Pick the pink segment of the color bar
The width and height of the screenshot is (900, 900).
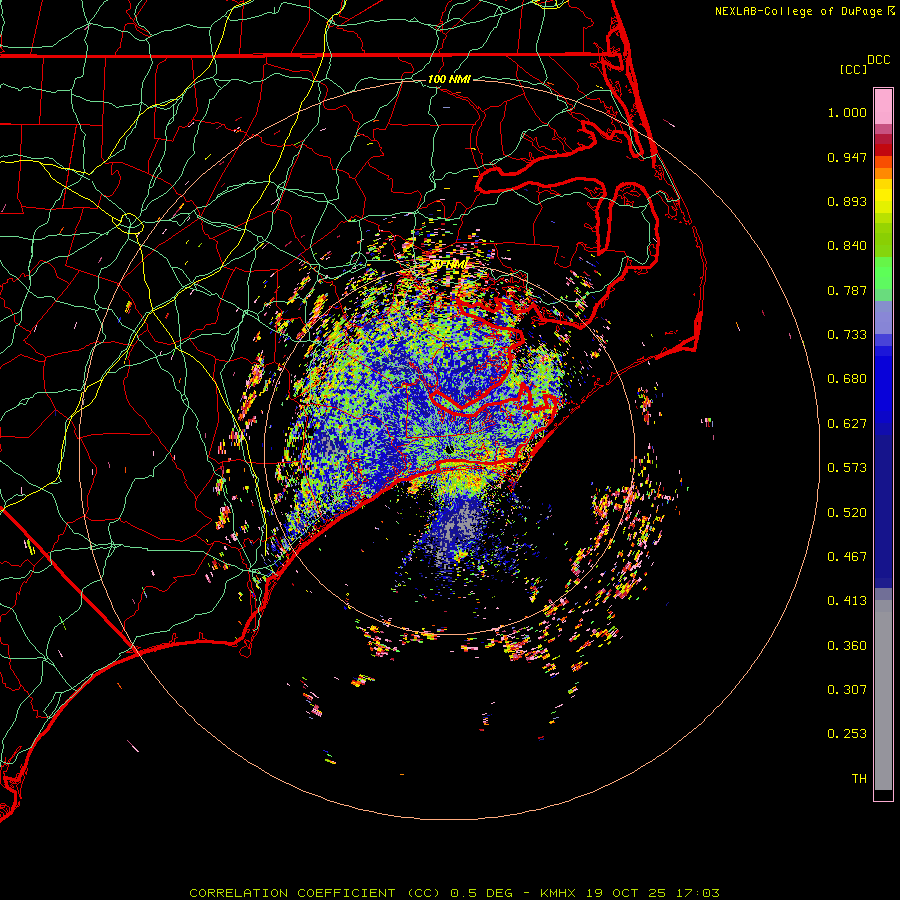pyautogui.click(x=883, y=107)
